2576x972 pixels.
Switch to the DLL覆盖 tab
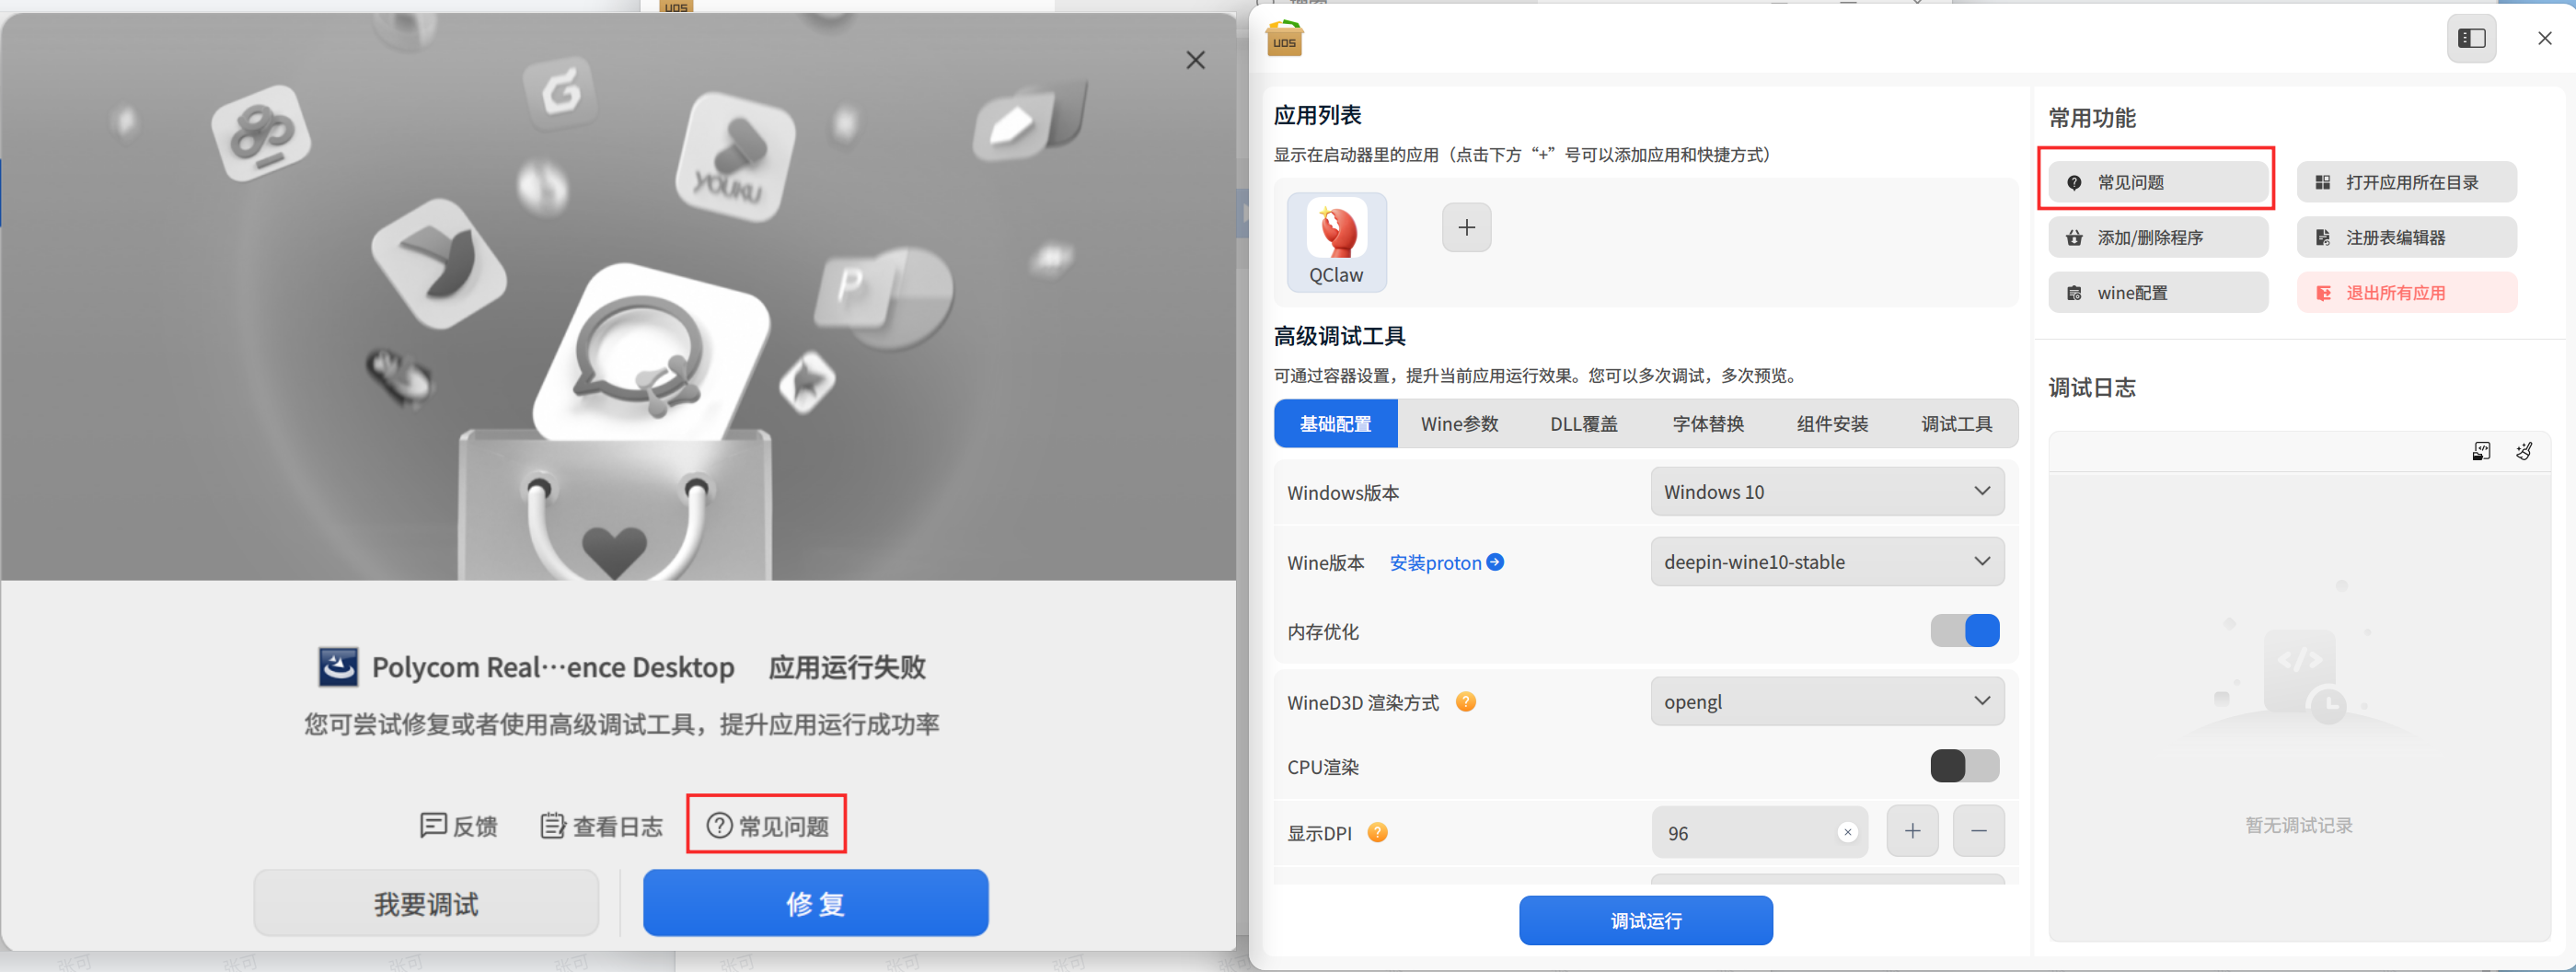point(1584,424)
